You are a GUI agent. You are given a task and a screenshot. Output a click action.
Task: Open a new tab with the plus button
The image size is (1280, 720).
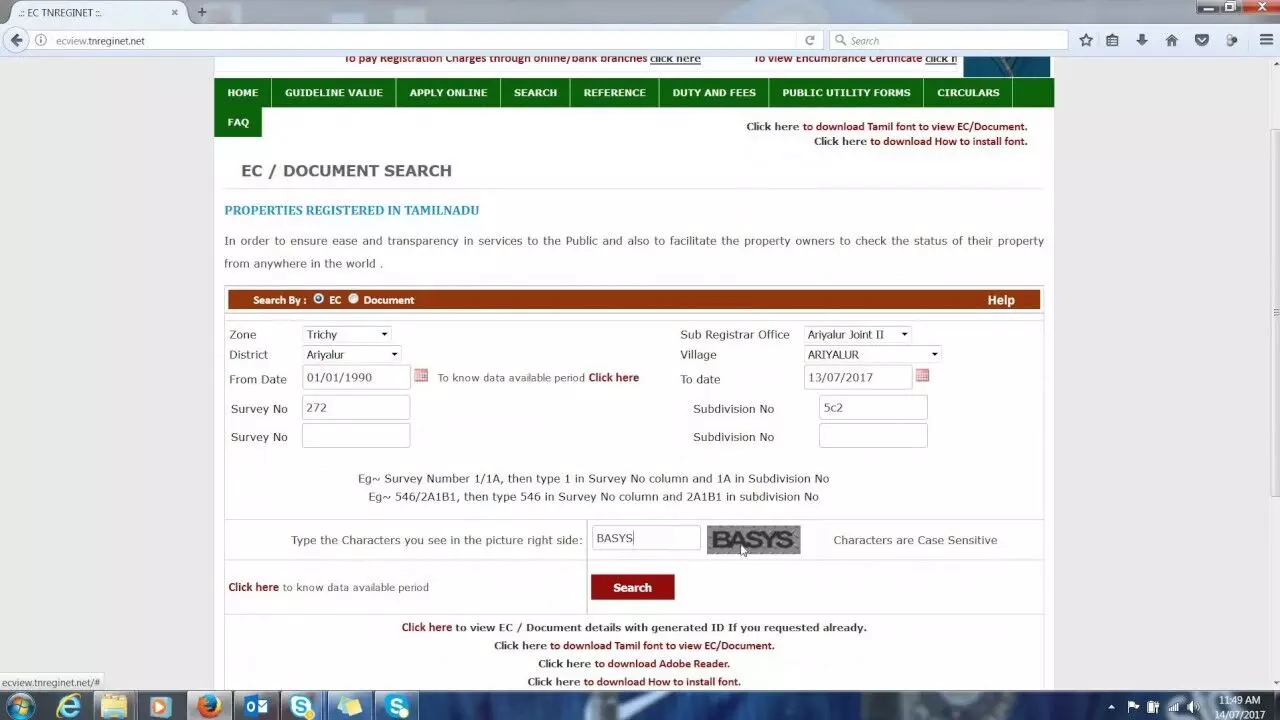click(x=202, y=12)
